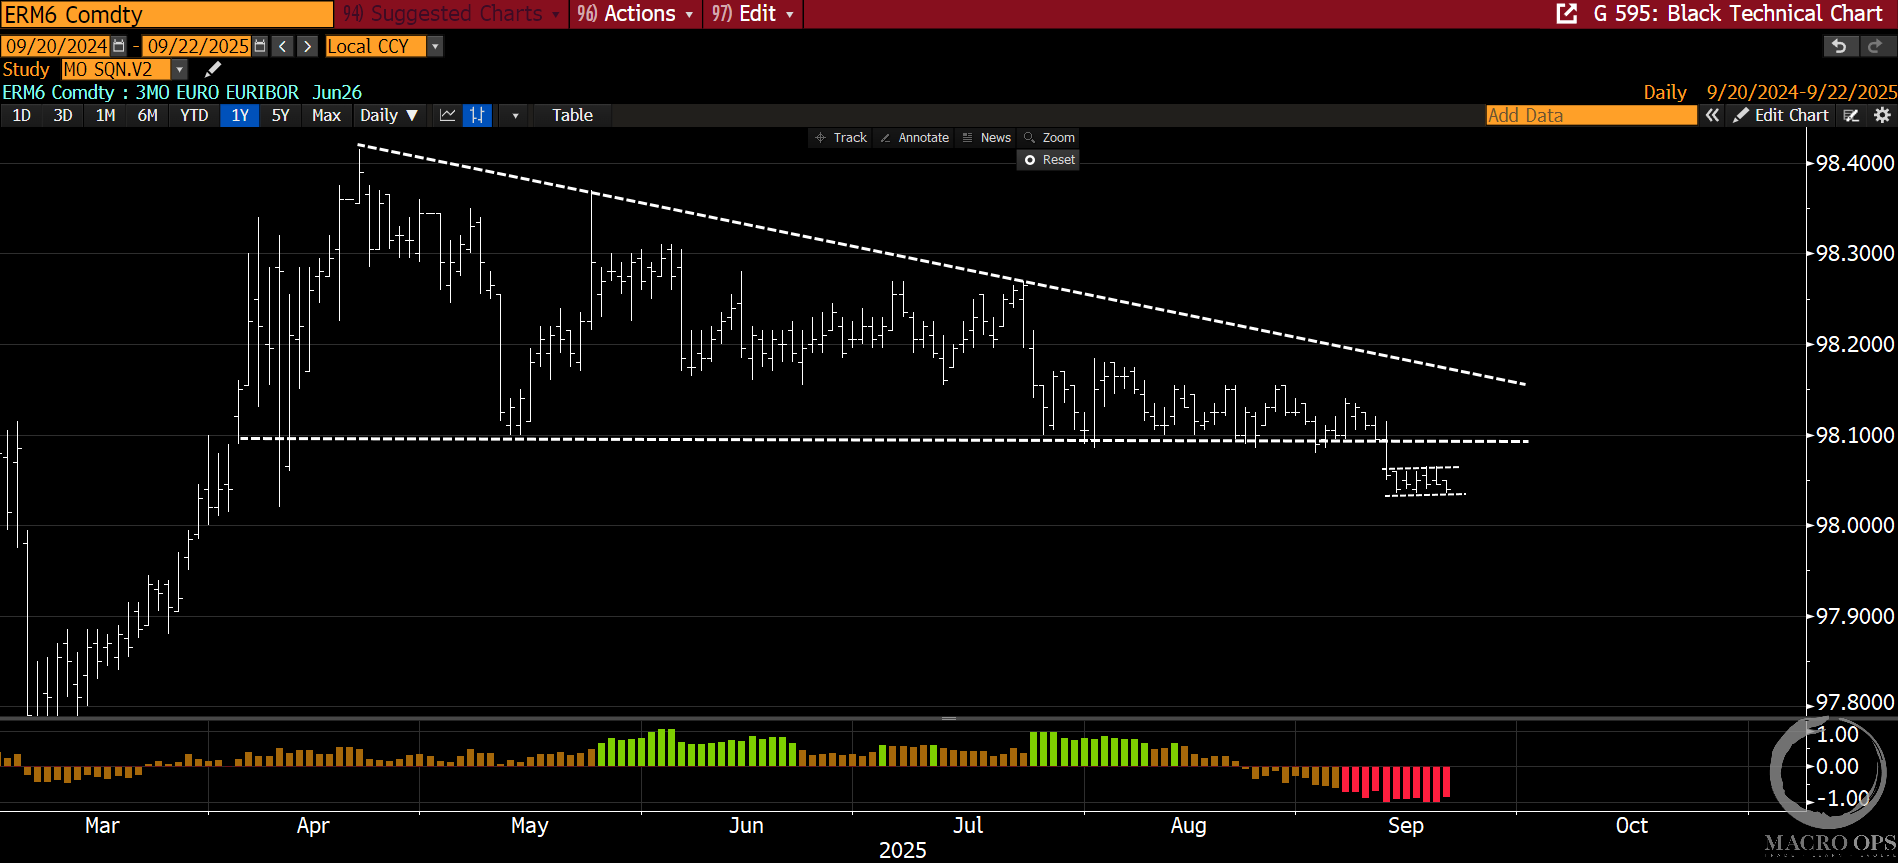
Task: Click into the Add Data field
Action: pos(1590,115)
